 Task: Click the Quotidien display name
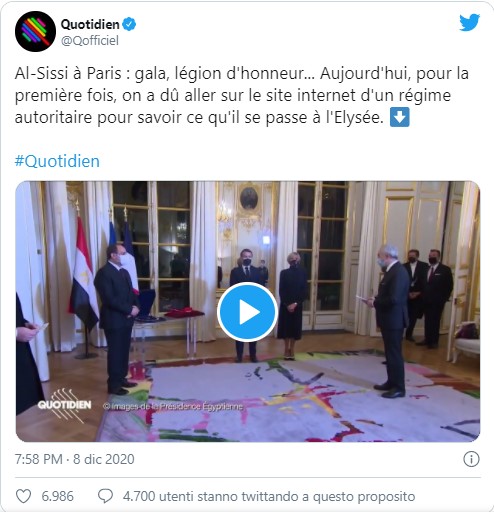90,24
